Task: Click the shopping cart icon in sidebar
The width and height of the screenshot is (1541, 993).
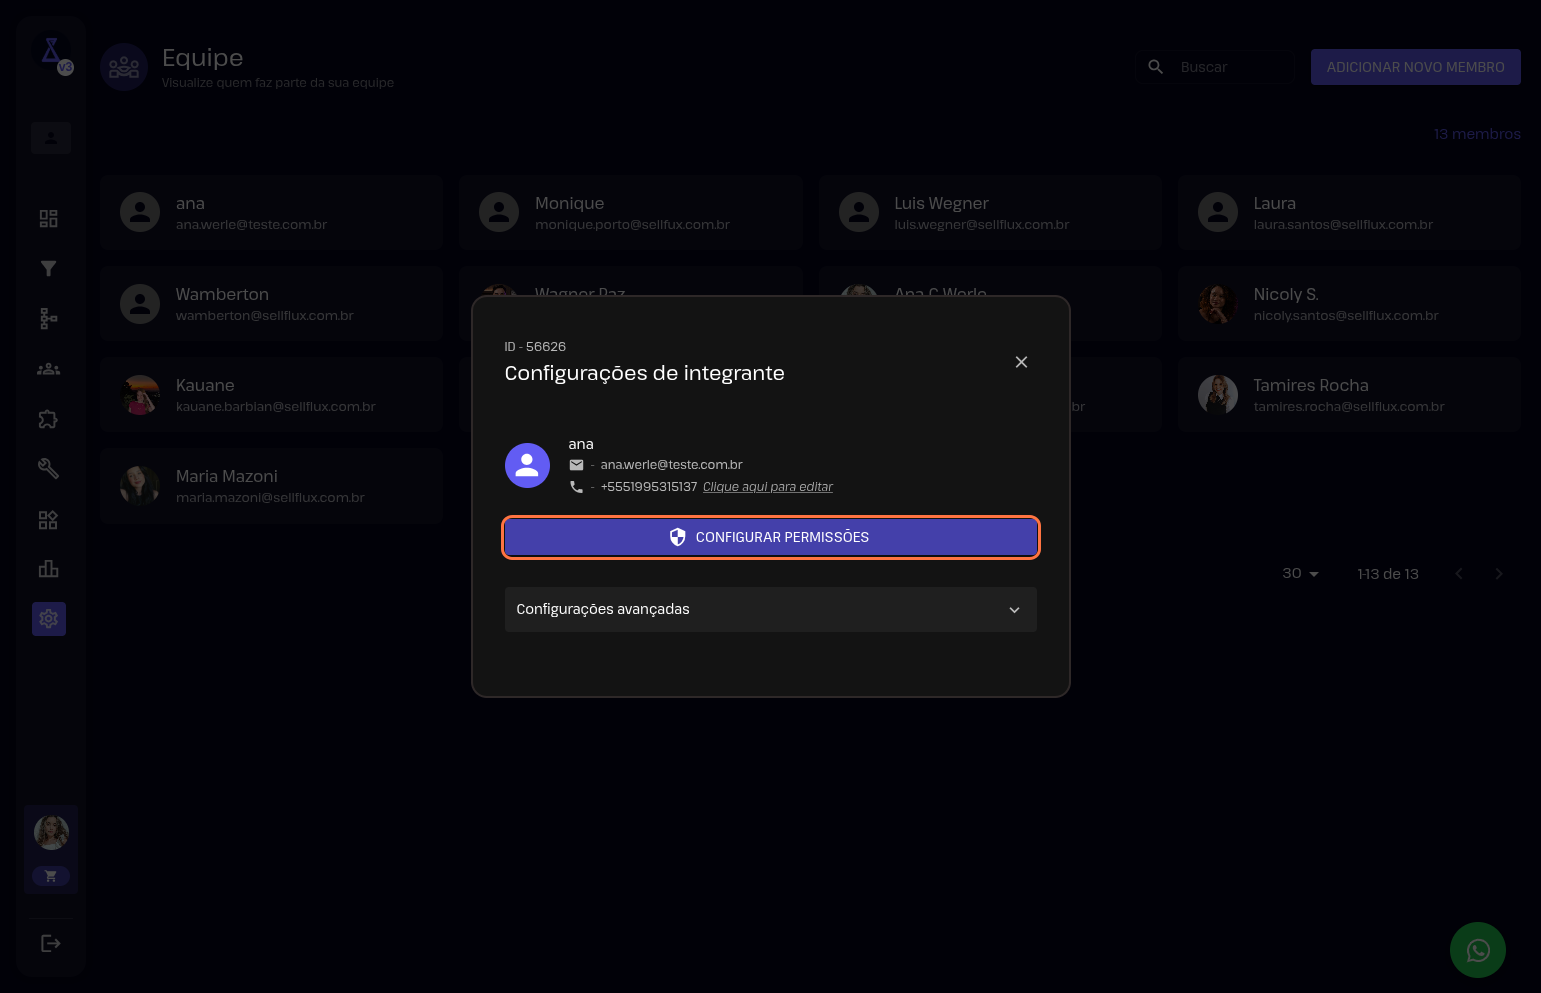Action: click(x=51, y=876)
